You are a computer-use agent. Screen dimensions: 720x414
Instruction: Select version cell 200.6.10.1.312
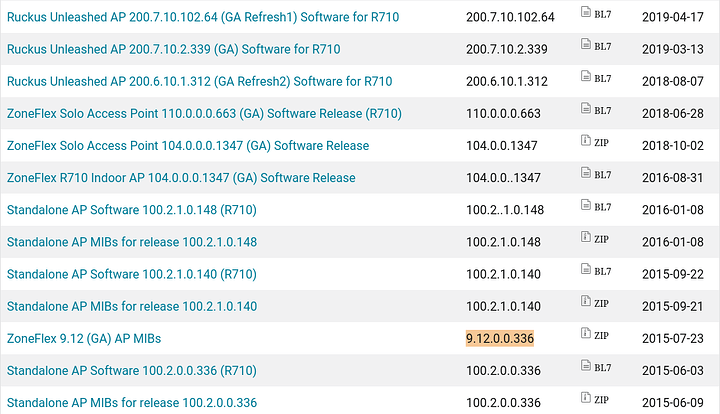(506, 81)
